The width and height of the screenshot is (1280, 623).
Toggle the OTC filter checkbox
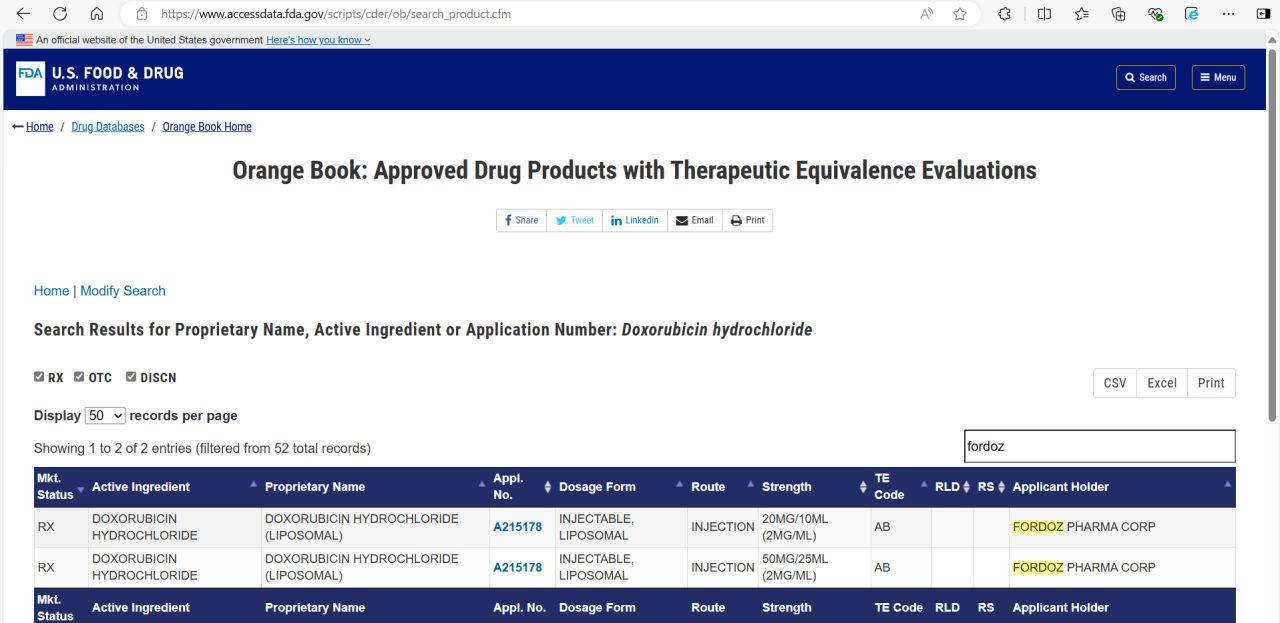tap(79, 377)
